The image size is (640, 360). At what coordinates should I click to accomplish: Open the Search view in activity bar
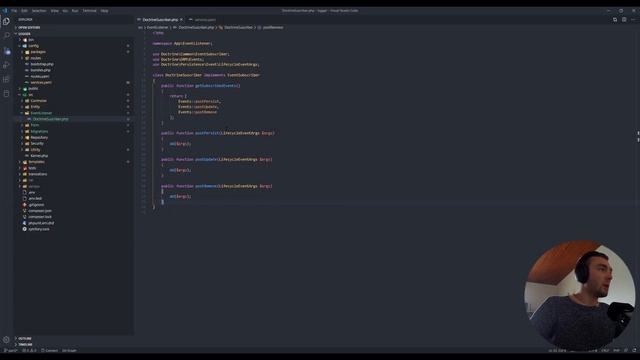(6, 36)
